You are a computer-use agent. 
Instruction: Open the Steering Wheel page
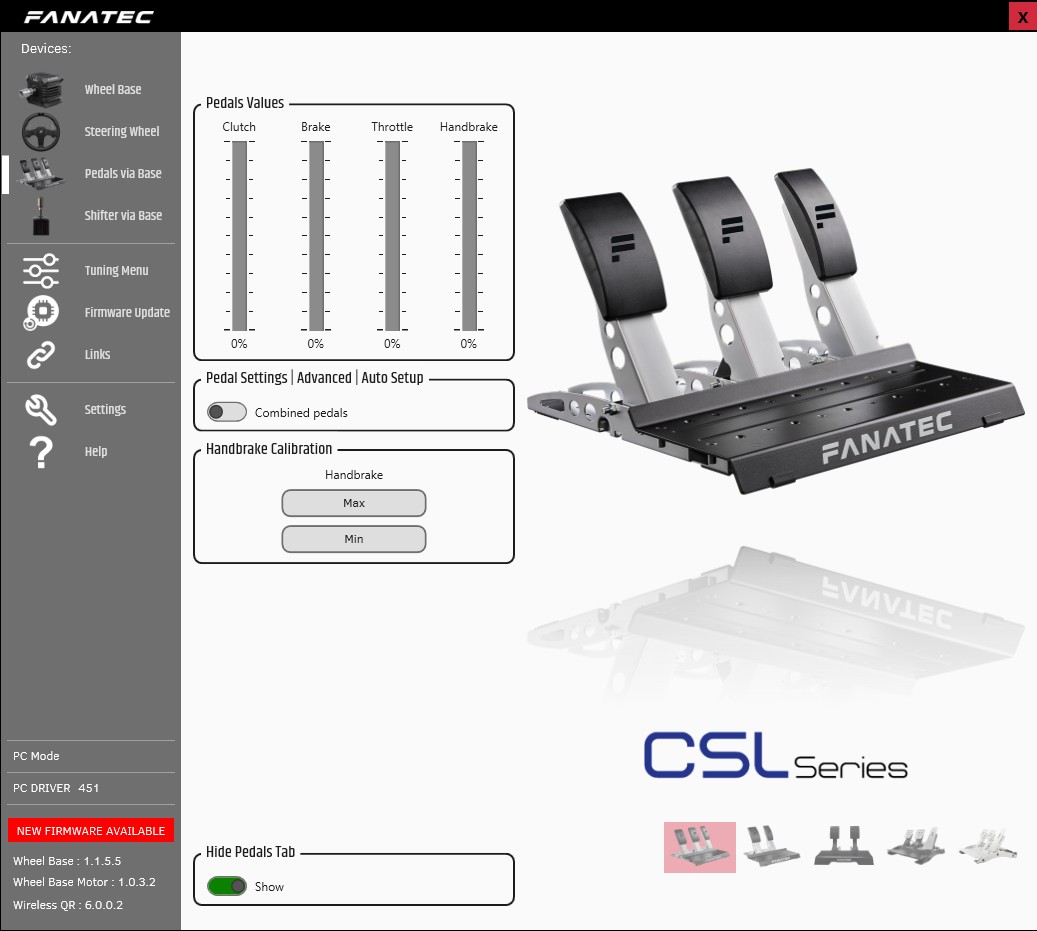coord(122,132)
